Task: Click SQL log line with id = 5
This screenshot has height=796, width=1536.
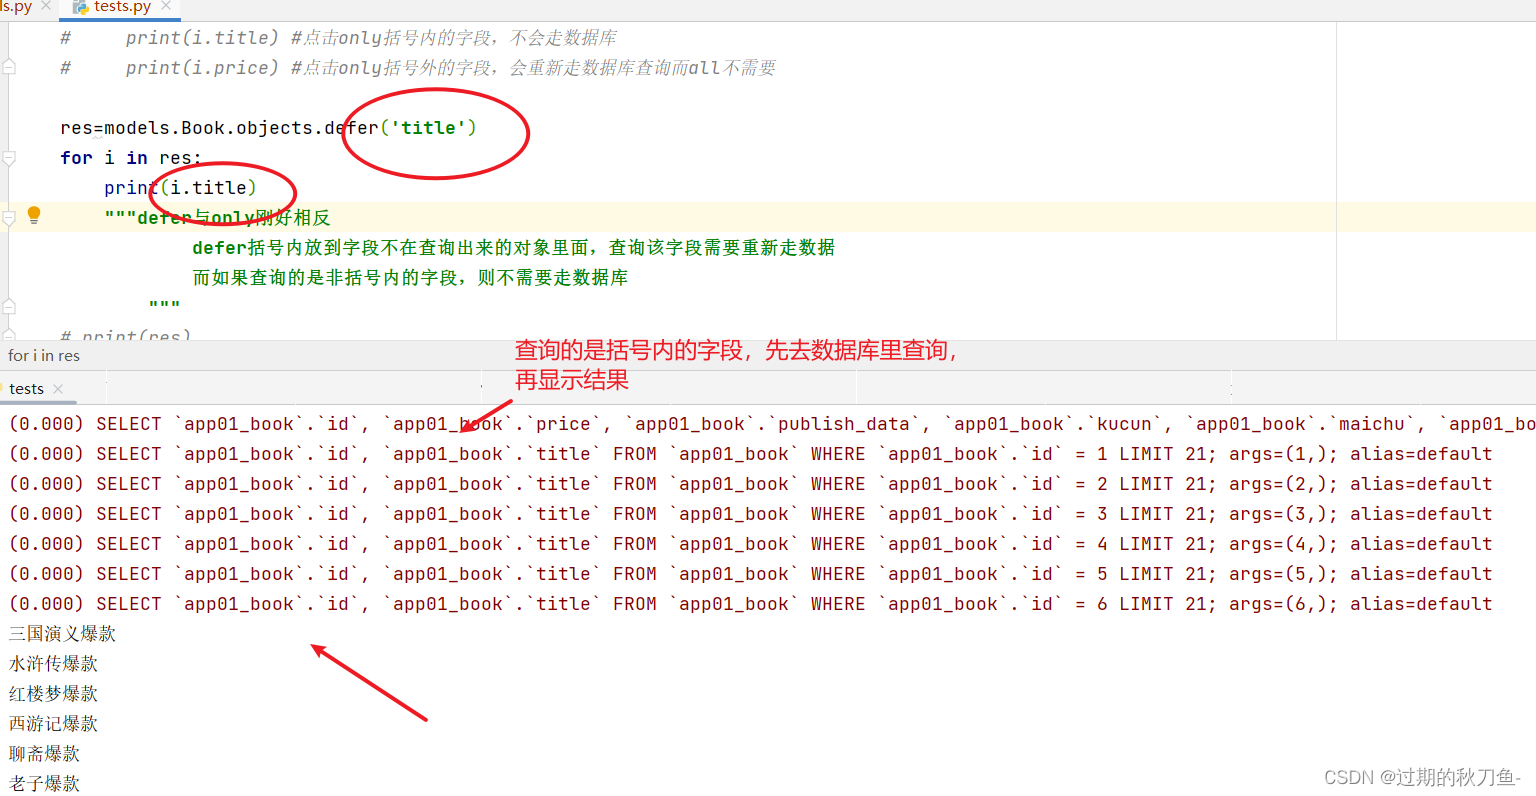Action: click(x=750, y=574)
